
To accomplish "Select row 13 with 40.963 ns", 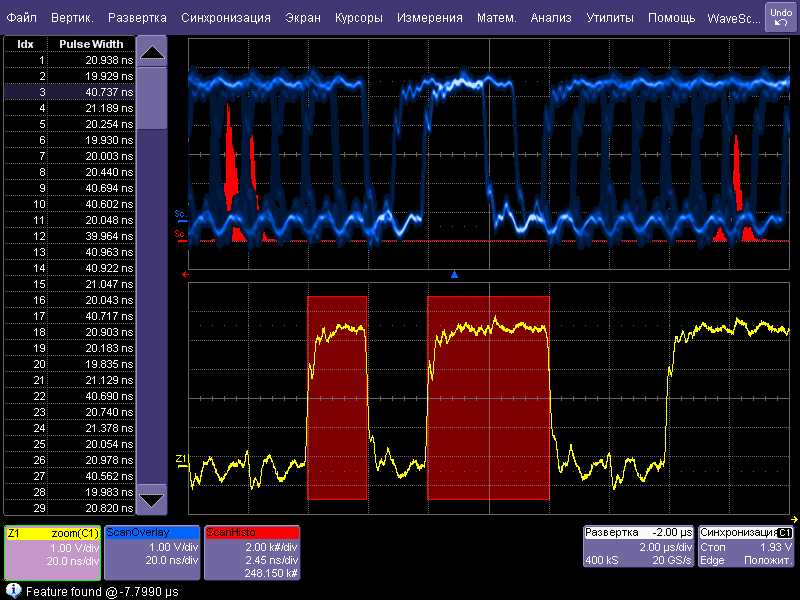I will tap(69, 252).
